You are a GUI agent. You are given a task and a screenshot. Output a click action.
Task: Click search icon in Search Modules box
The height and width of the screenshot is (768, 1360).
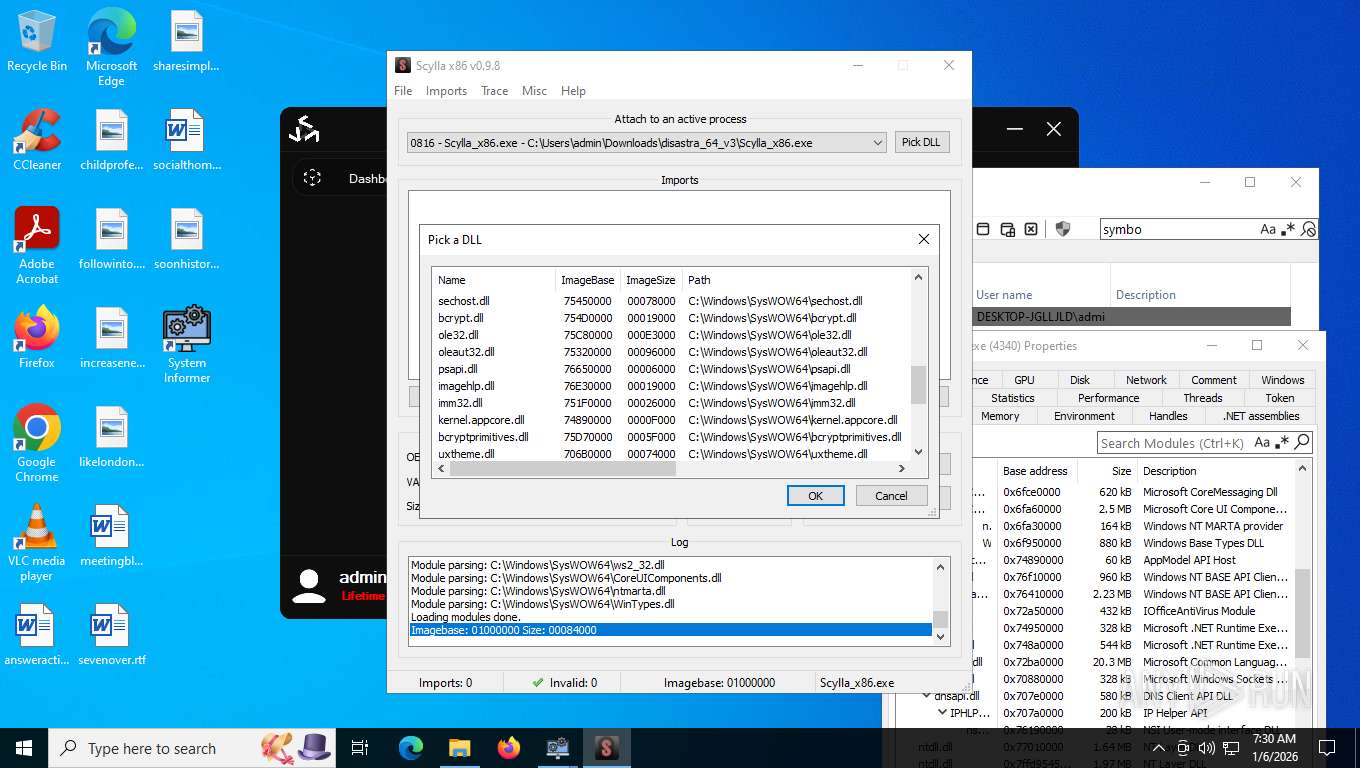tap(1301, 442)
